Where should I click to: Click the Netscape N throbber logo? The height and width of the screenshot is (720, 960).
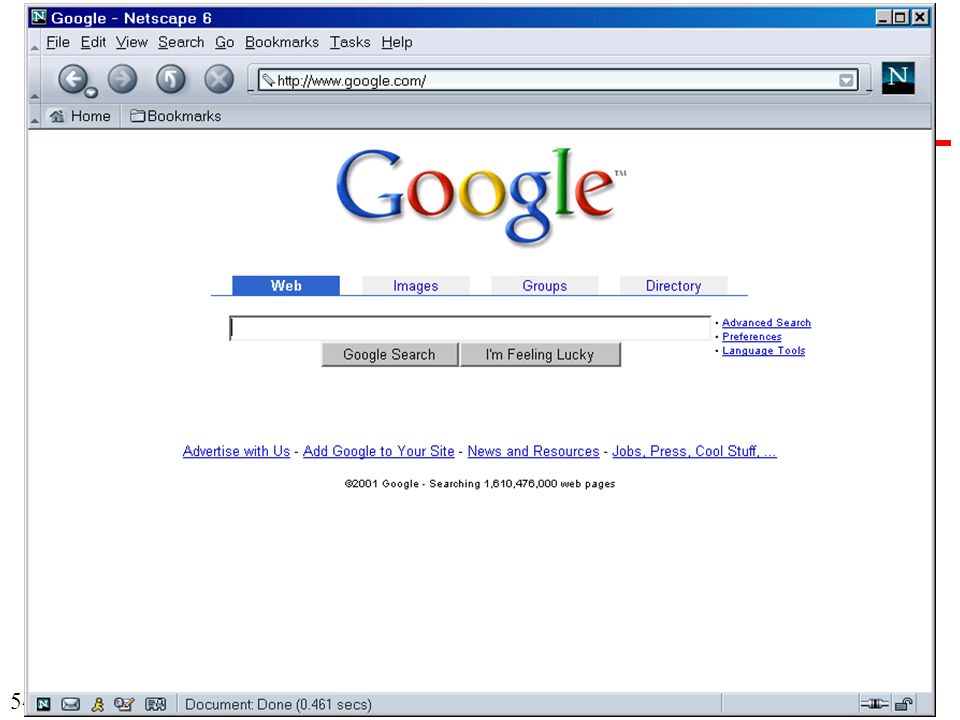tap(898, 78)
